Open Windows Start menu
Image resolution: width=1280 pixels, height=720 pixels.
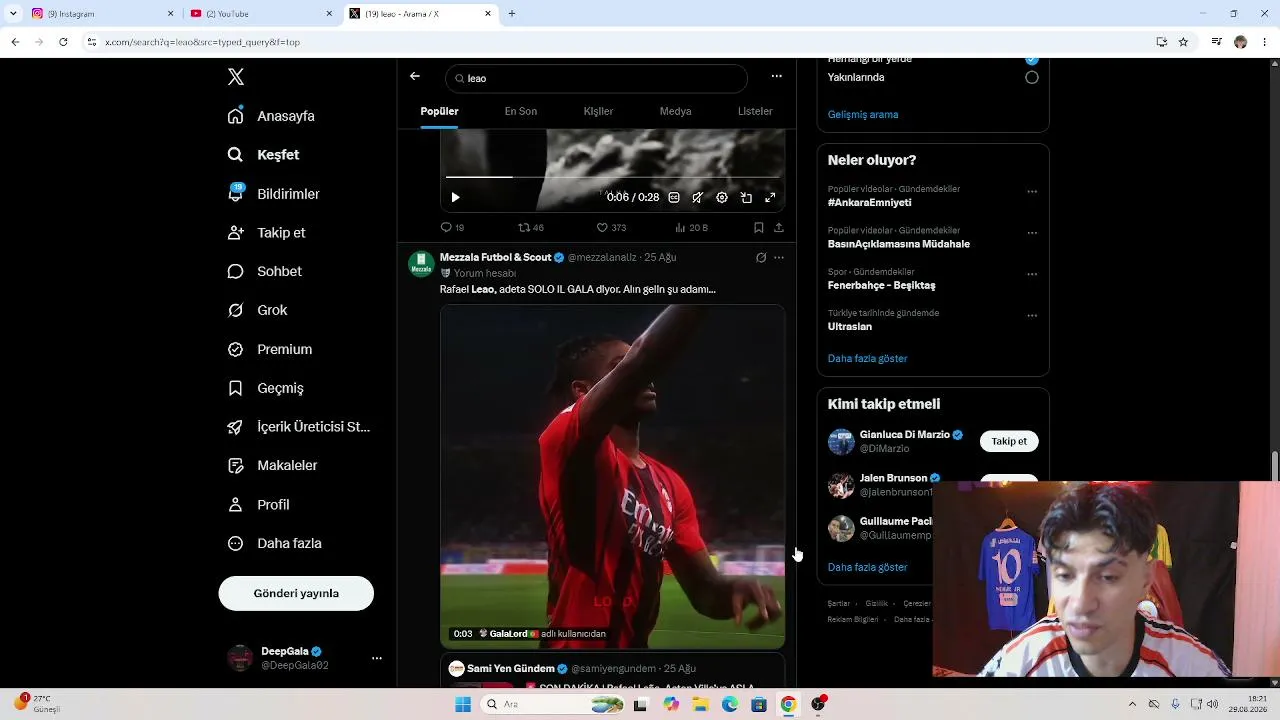click(x=463, y=705)
